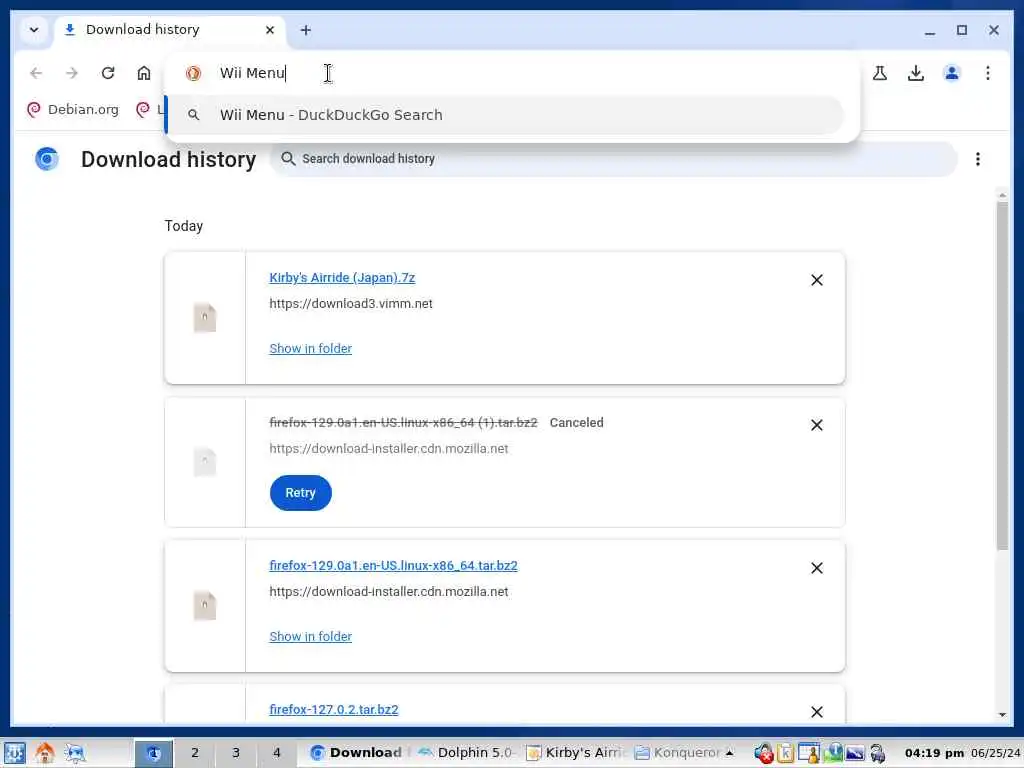
Task: Open the user profile avatar
Action: click(952, 73)
